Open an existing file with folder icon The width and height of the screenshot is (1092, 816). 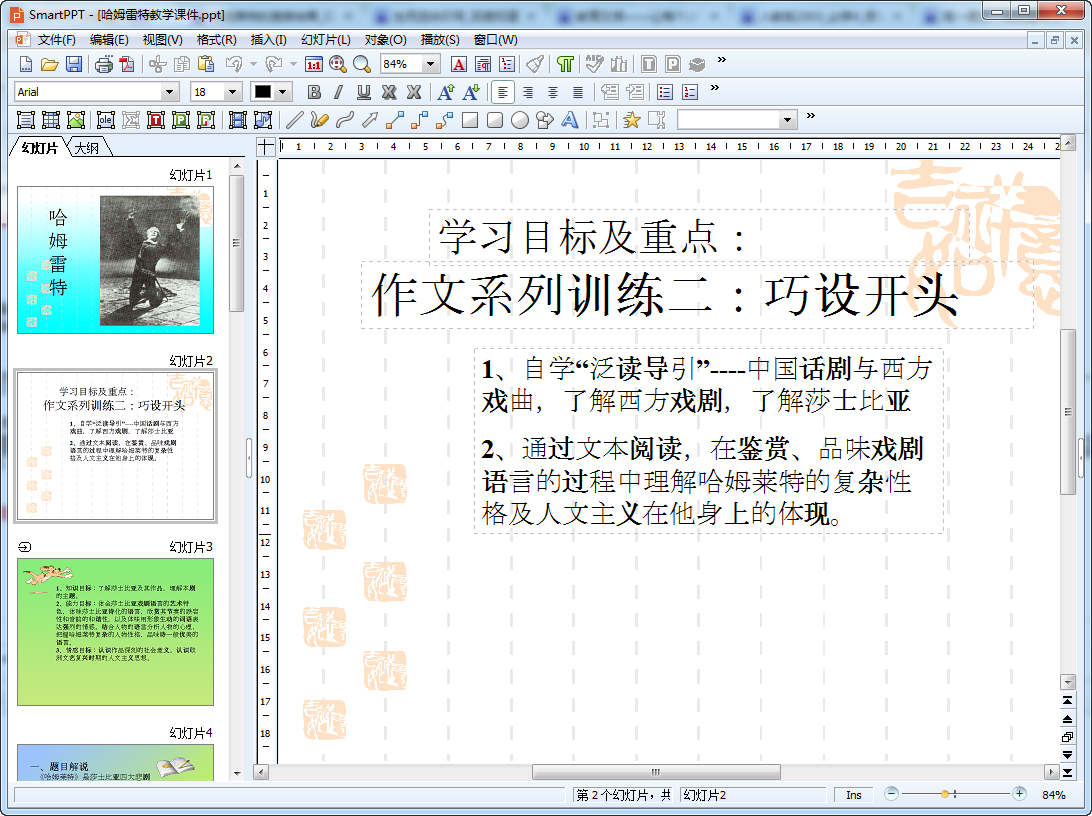pos(49,65)
